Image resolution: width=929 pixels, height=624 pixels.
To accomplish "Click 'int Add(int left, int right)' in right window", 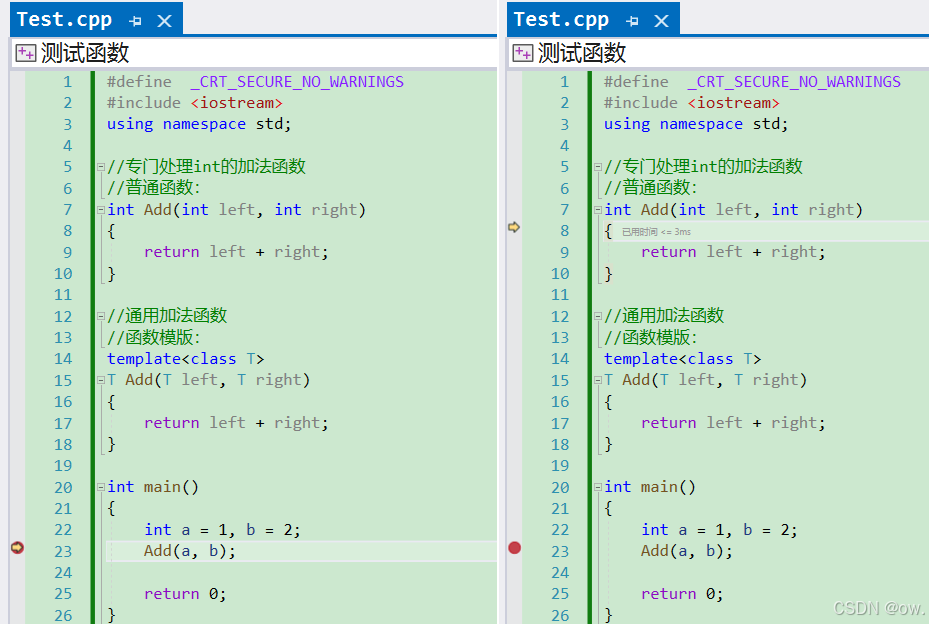I will (x=733, y=210).
